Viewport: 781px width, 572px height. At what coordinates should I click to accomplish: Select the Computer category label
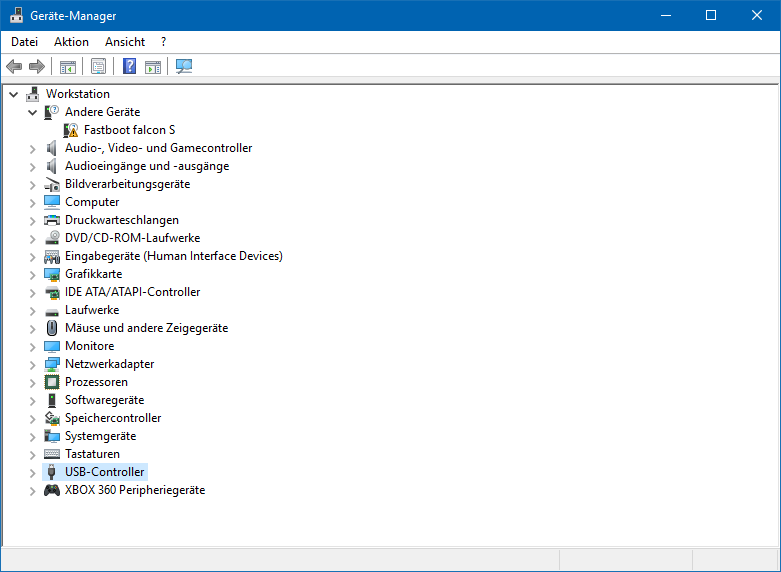tap(92, 202)
